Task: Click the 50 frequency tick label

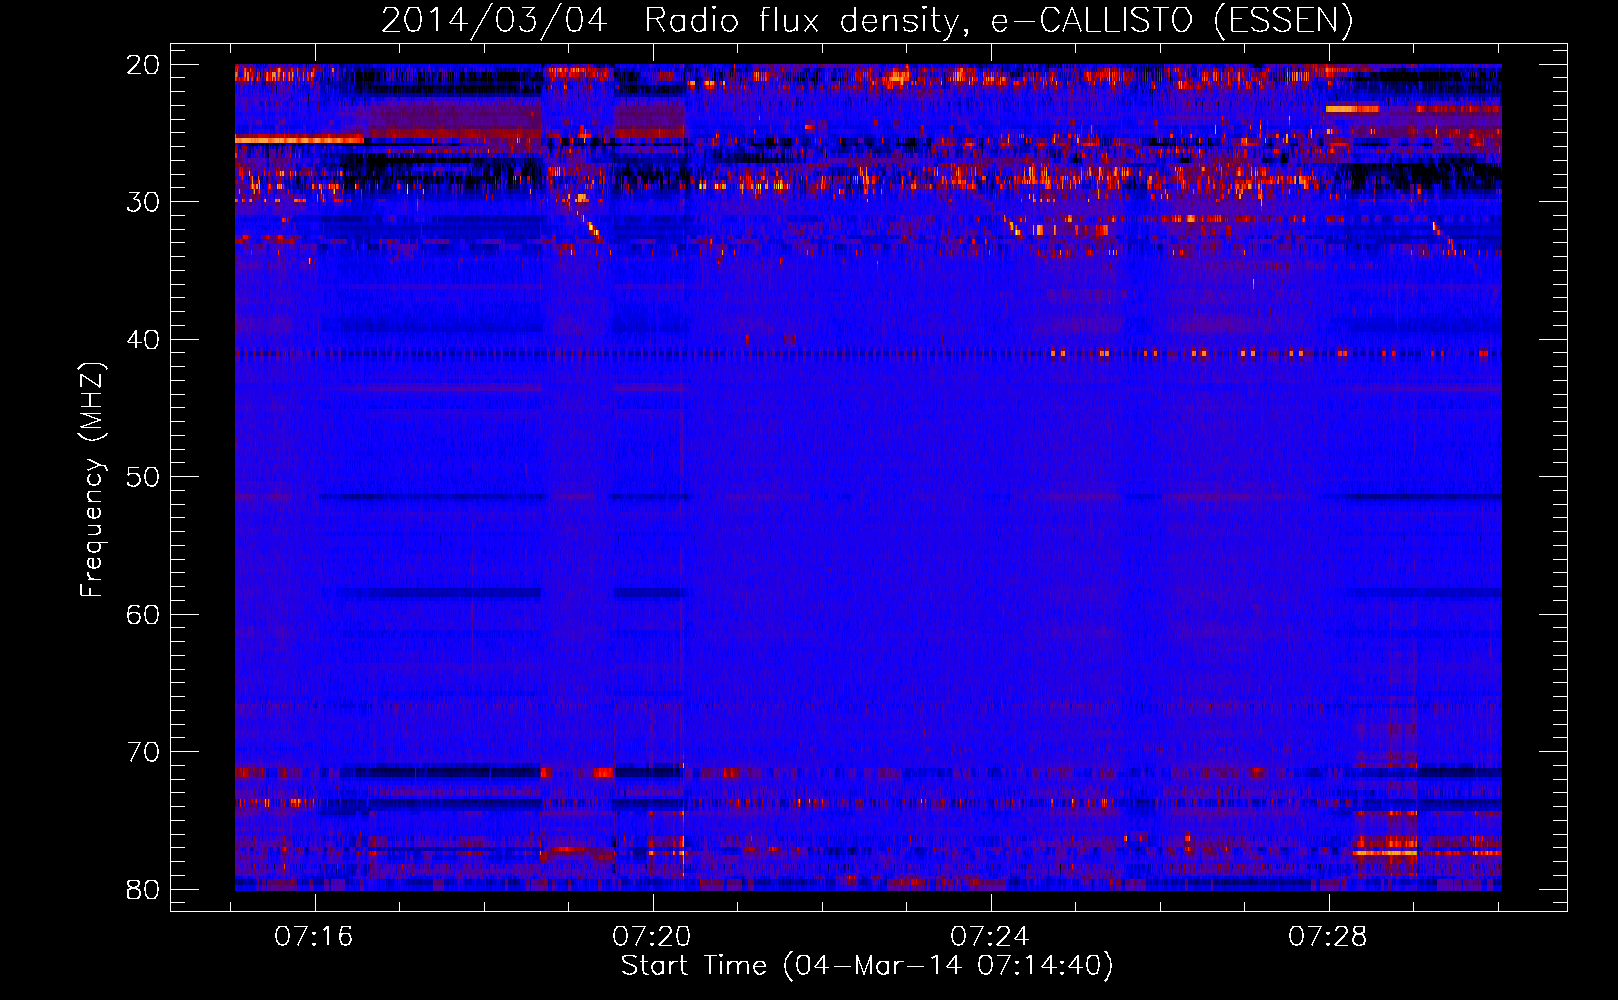Action: pyautogui.click(x=143, y=477)
